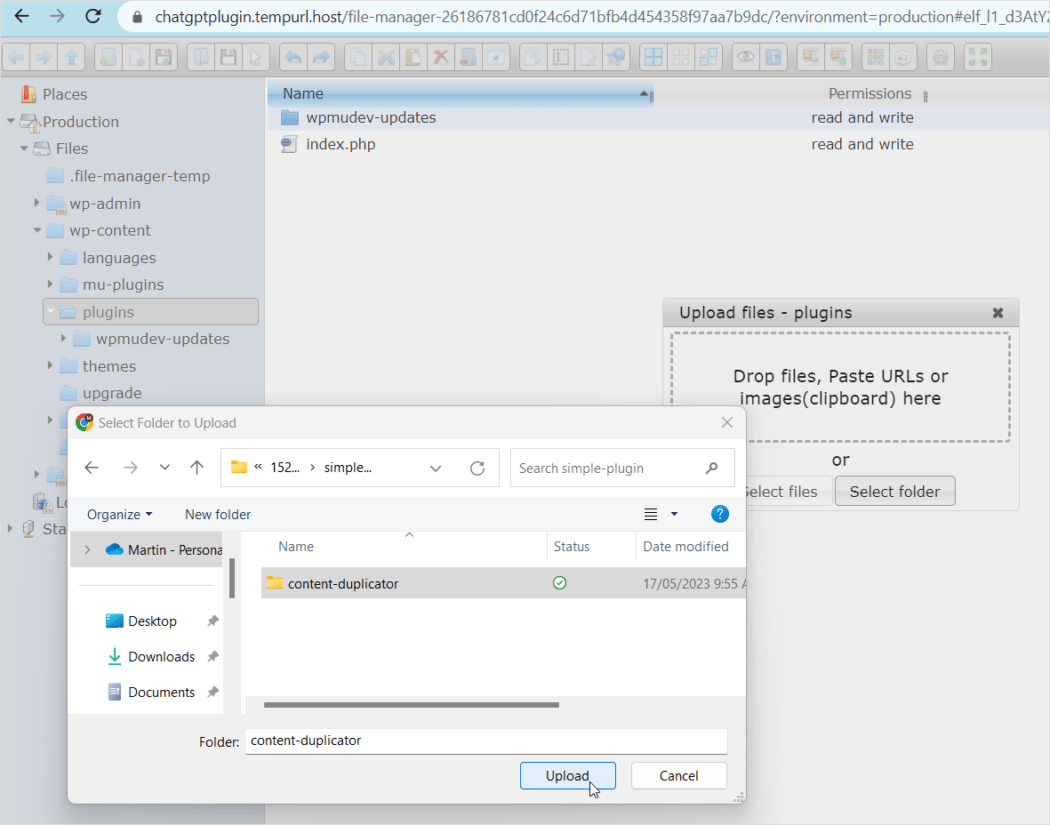This screenshot has width=1050, height=825.
Task: Click New folder in the dialog toolbar
Action: (217, 514)
